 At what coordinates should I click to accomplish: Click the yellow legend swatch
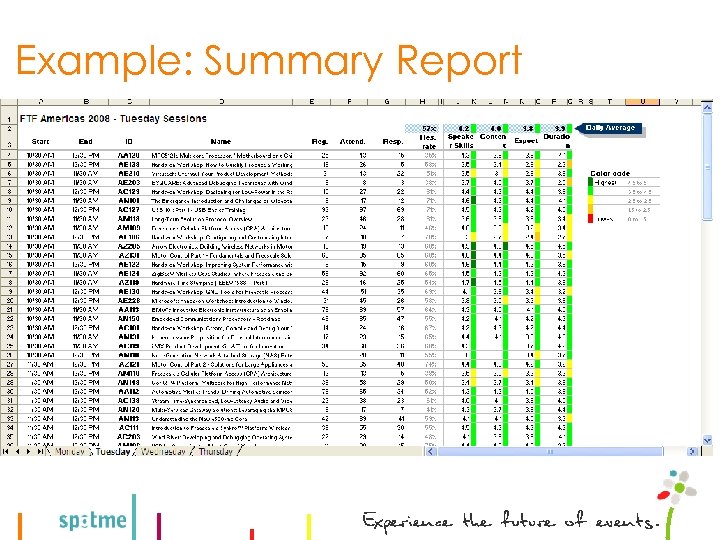coord(591,201)
